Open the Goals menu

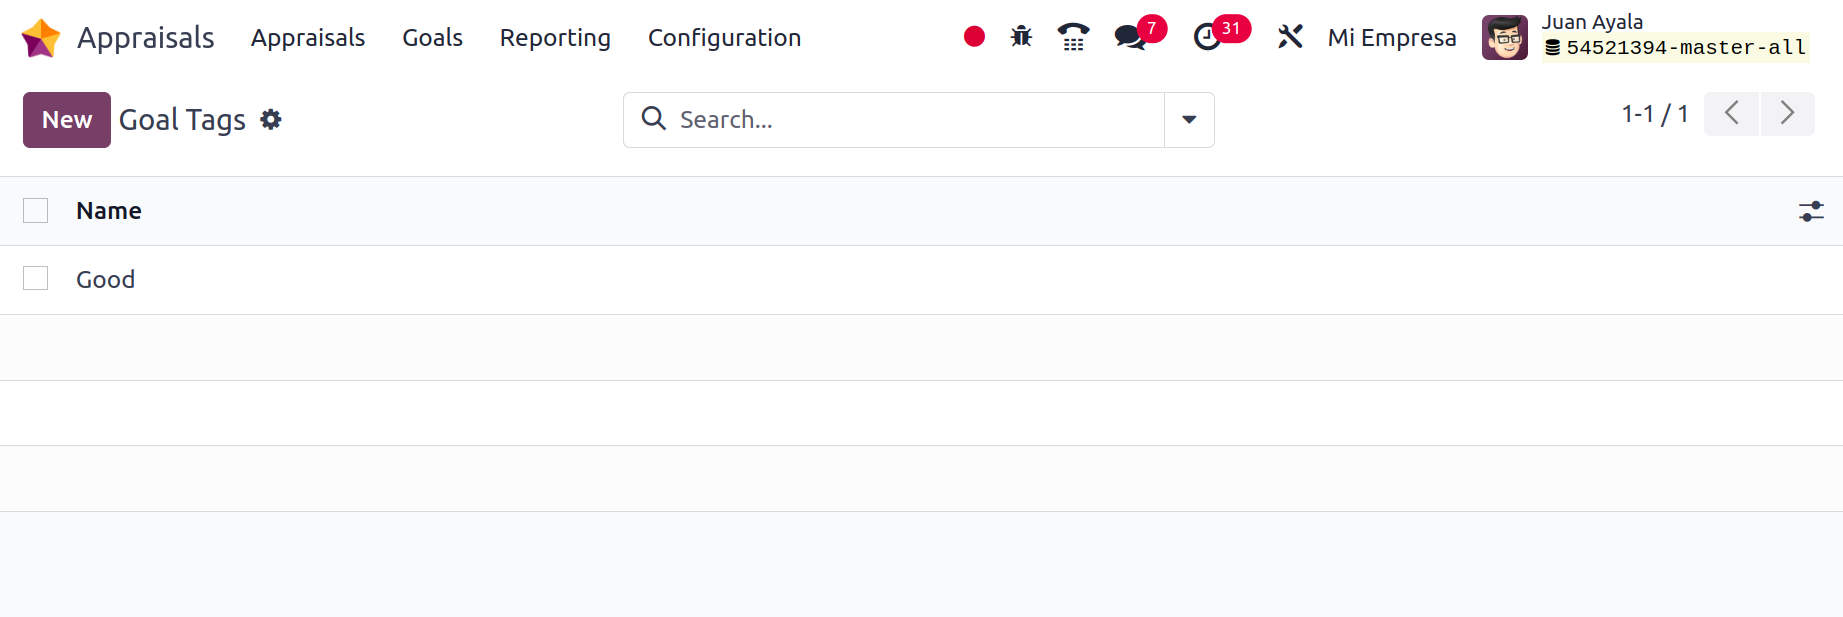pos(432,38)
